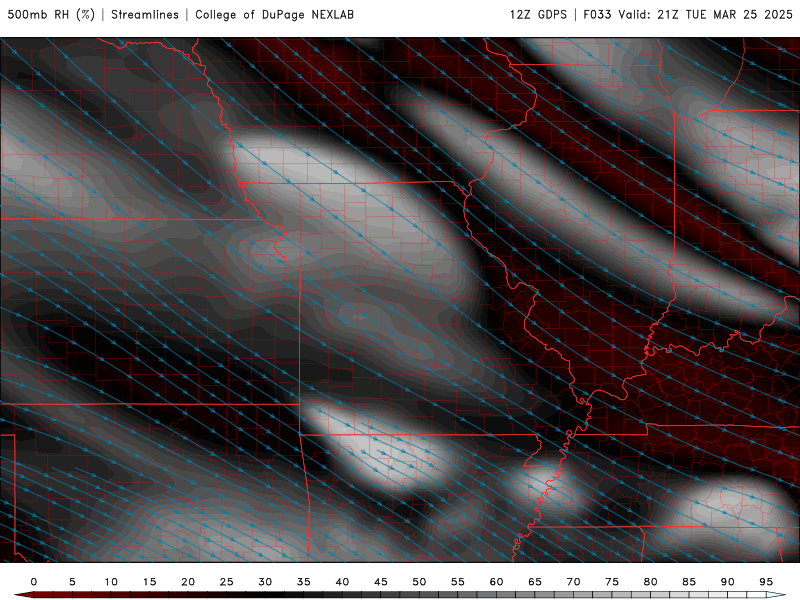Click the "75" colorbar label
Image resolution: width=800 pixels, height=600 pixels.
tap(612, 582)
